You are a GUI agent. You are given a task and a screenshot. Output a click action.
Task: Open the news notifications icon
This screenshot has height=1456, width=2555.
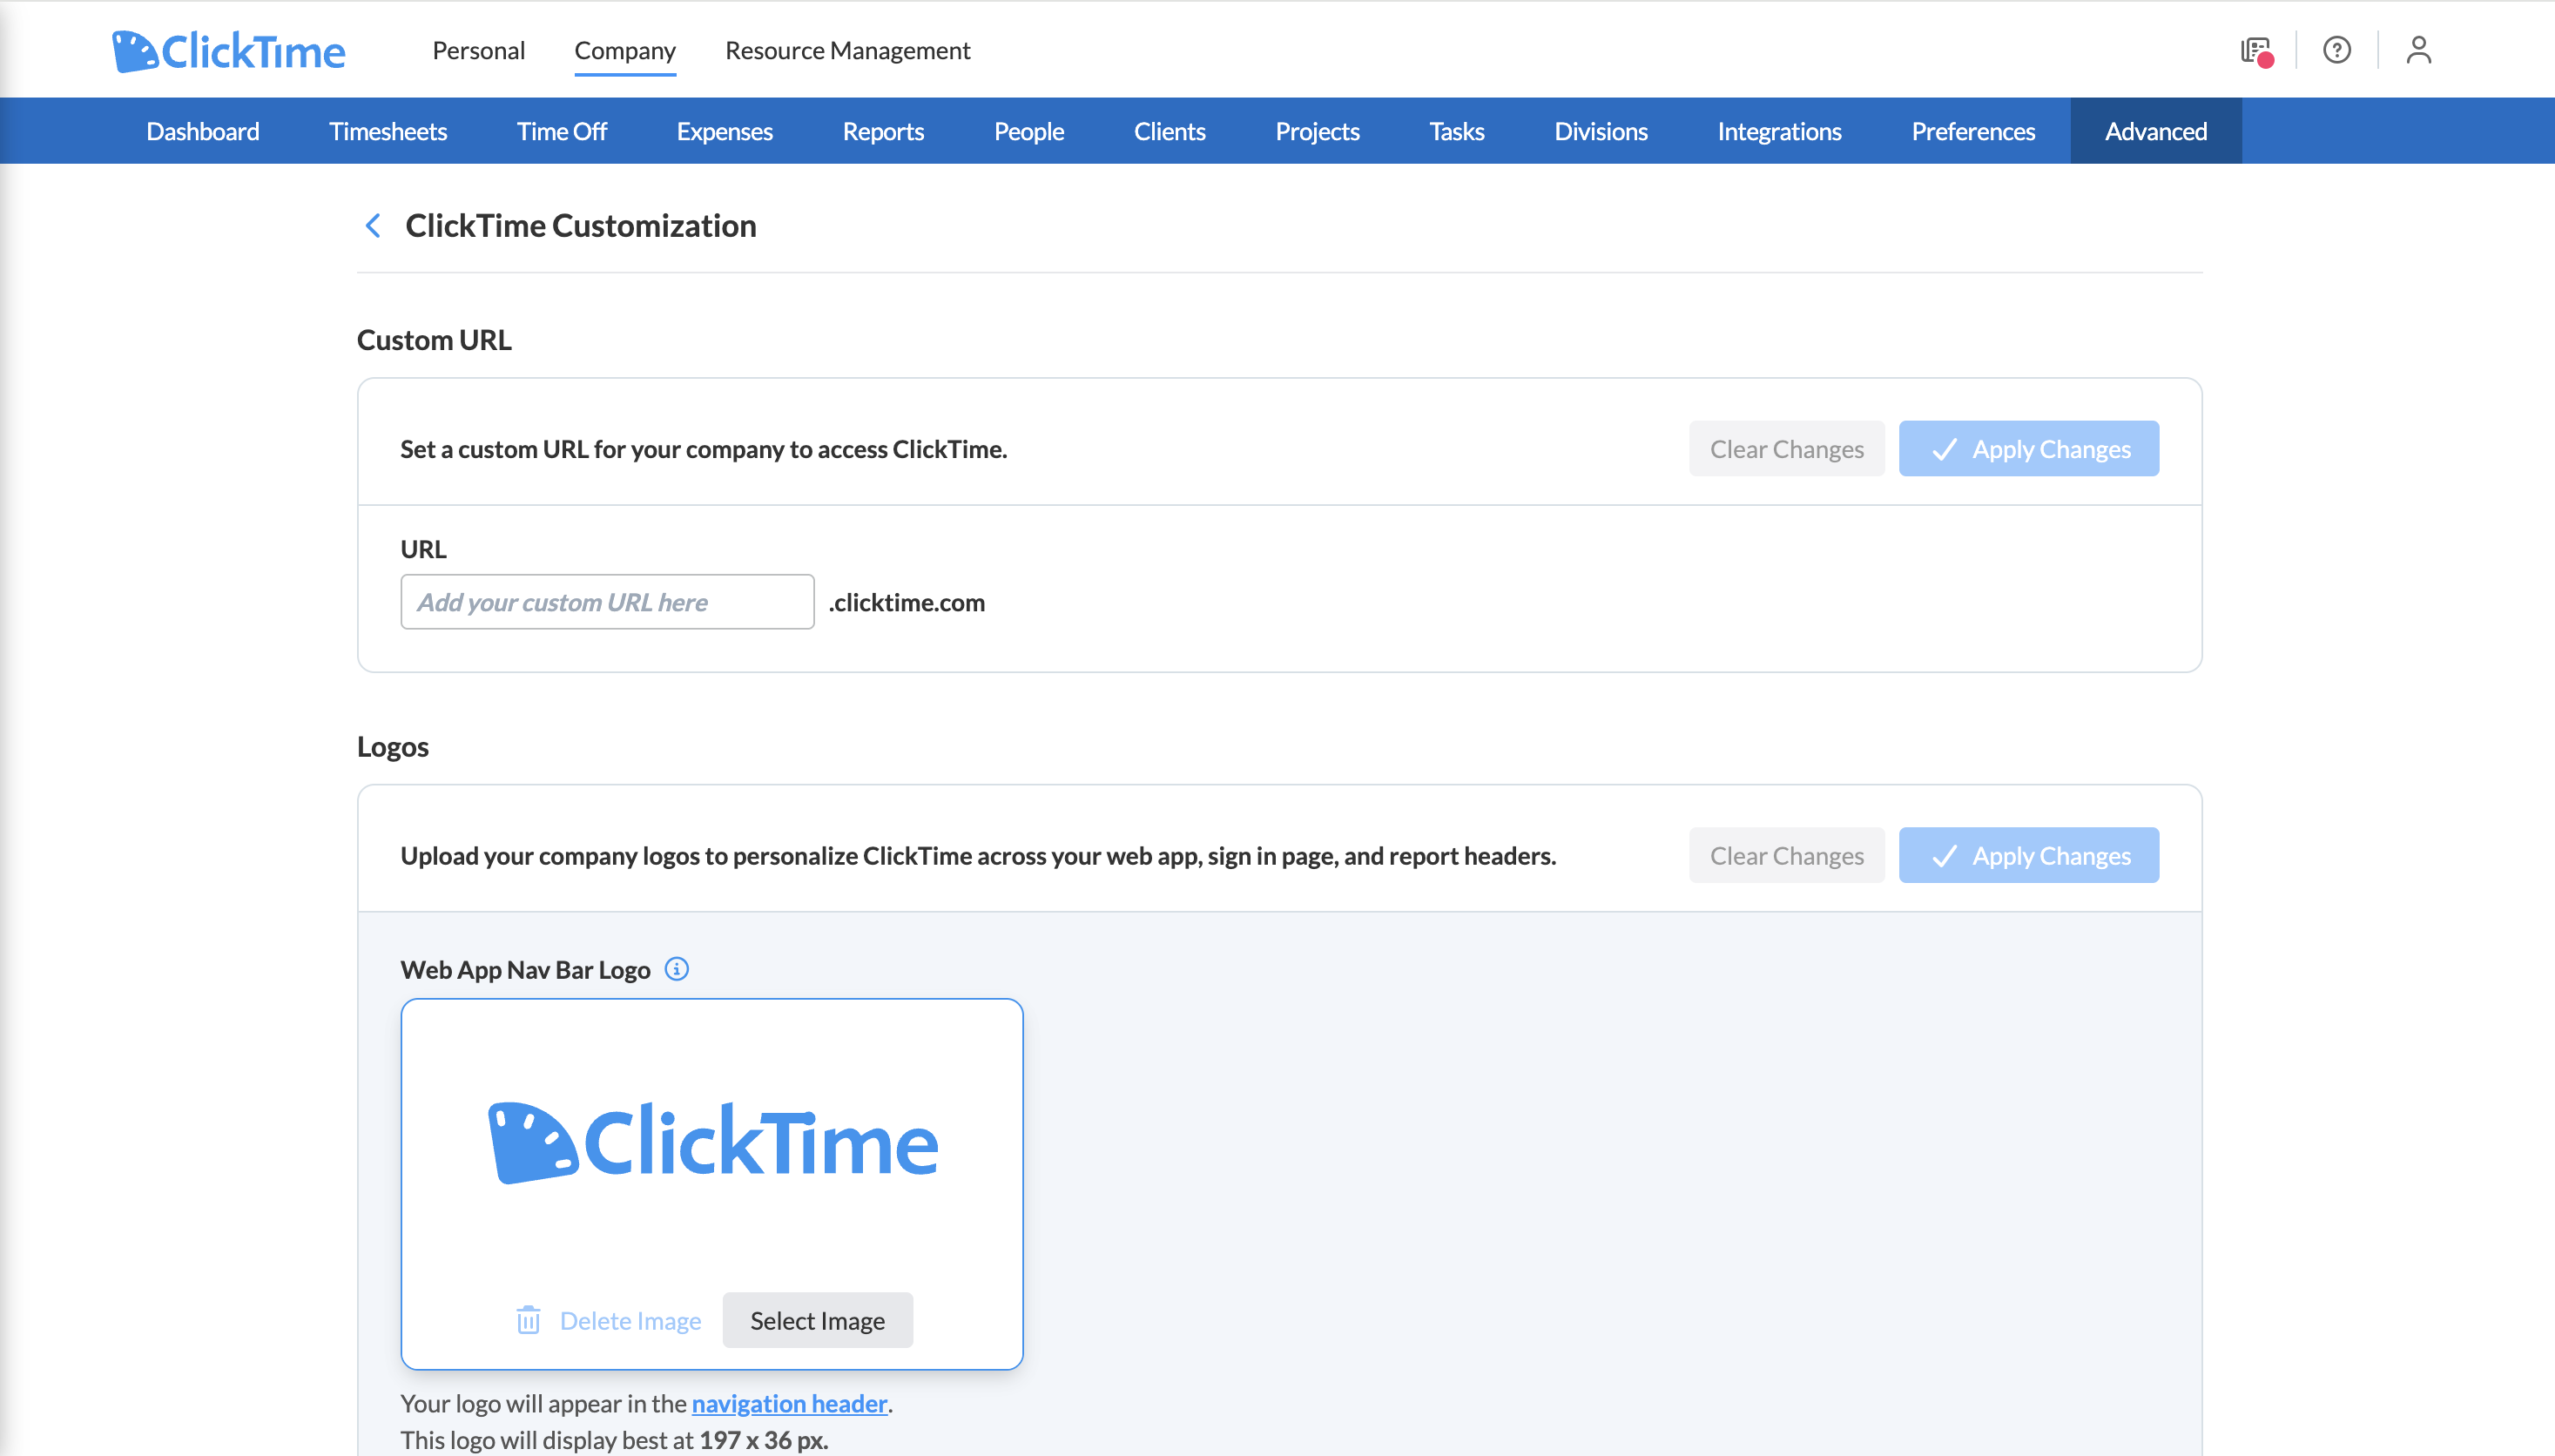(2256, 50)
